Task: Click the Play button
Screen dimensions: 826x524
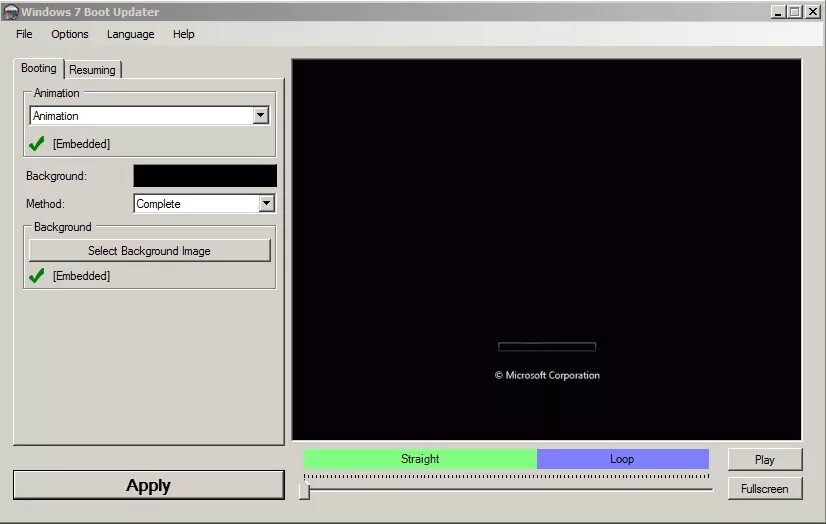Action: pos(765,460)
